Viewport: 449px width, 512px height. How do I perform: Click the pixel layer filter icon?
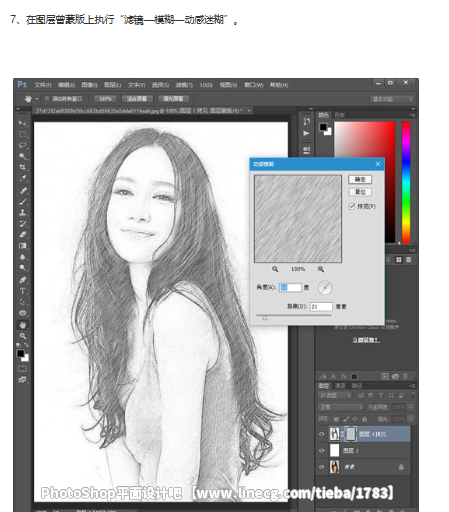(361, 395)
